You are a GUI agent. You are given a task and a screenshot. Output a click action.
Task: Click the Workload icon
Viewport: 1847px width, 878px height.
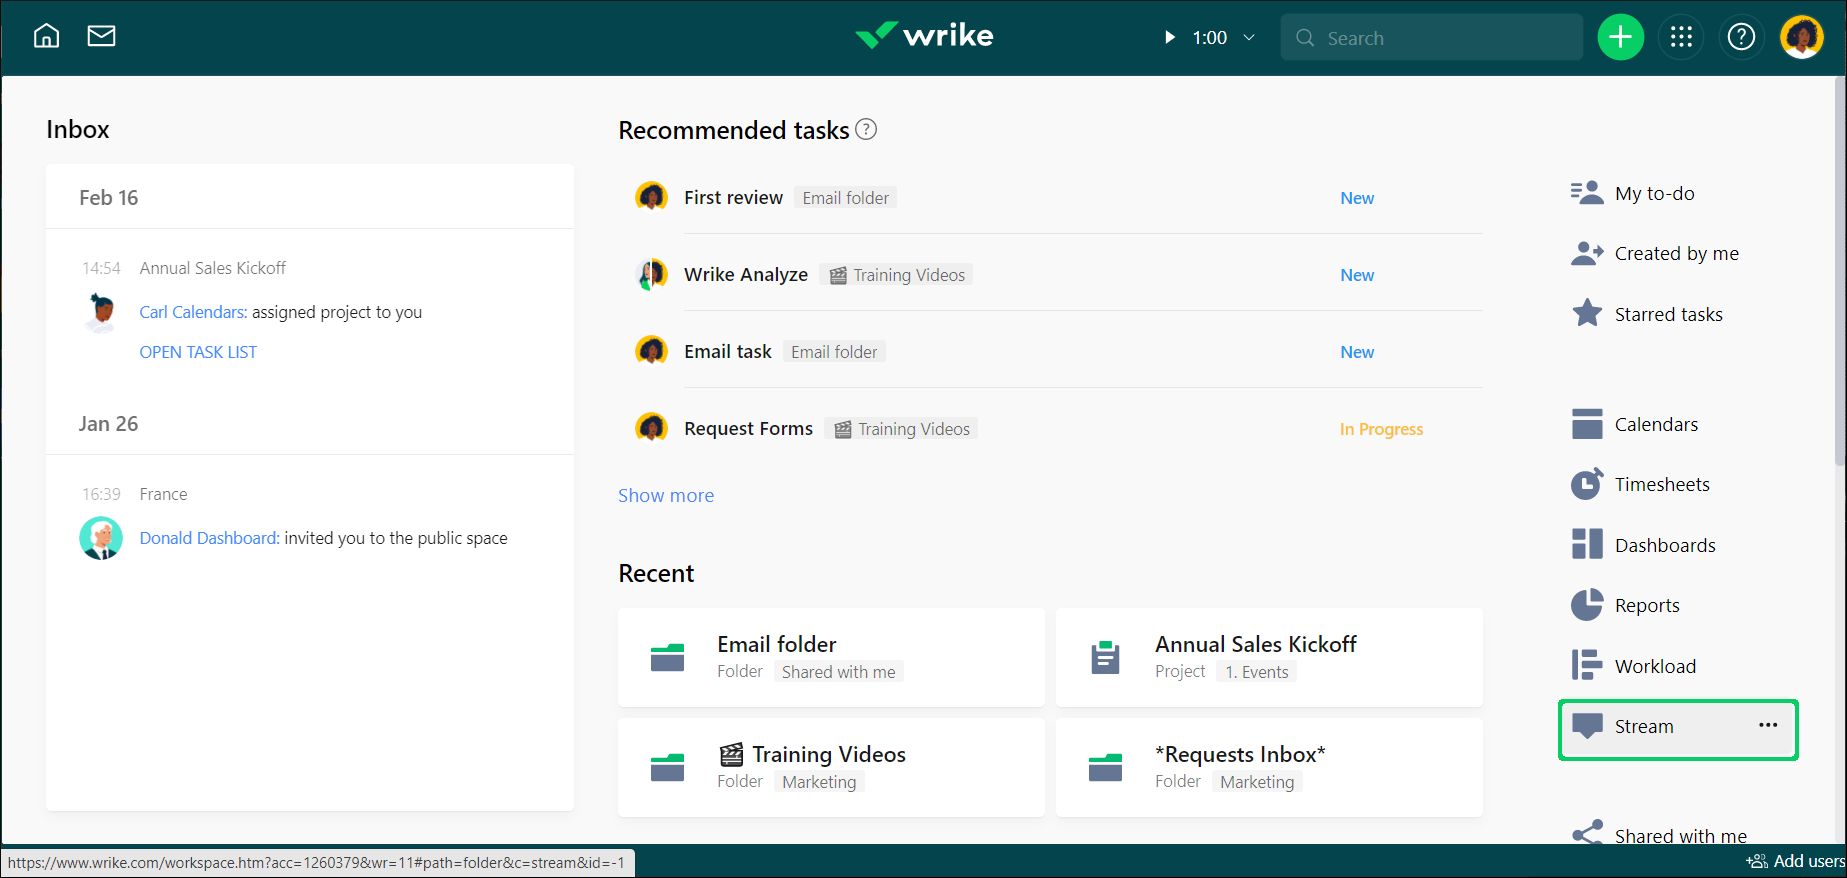[x=1587, y=665]
